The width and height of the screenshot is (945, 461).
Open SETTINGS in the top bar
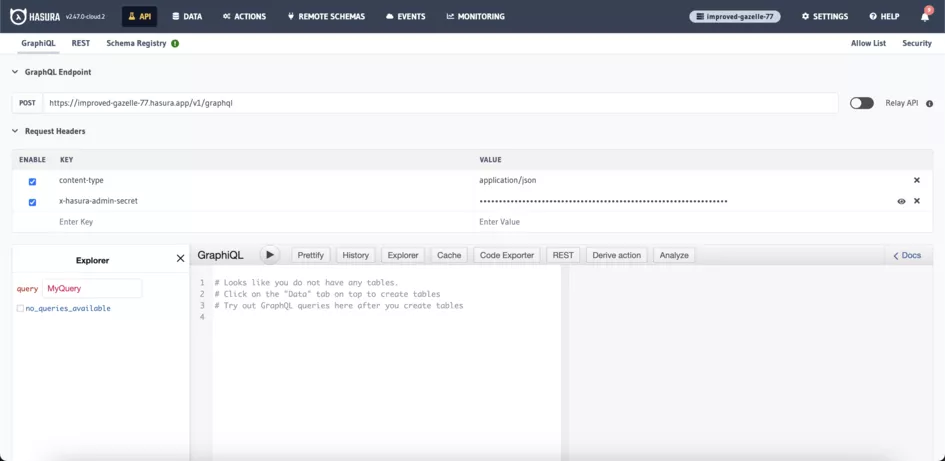[824, 16]
